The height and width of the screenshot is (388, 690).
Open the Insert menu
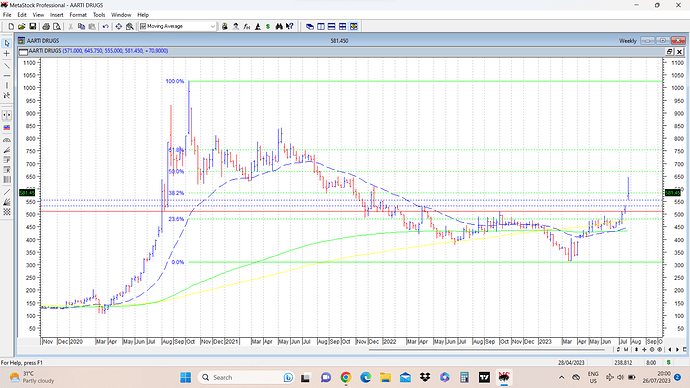pyautogui.click(x=57, y=15)
